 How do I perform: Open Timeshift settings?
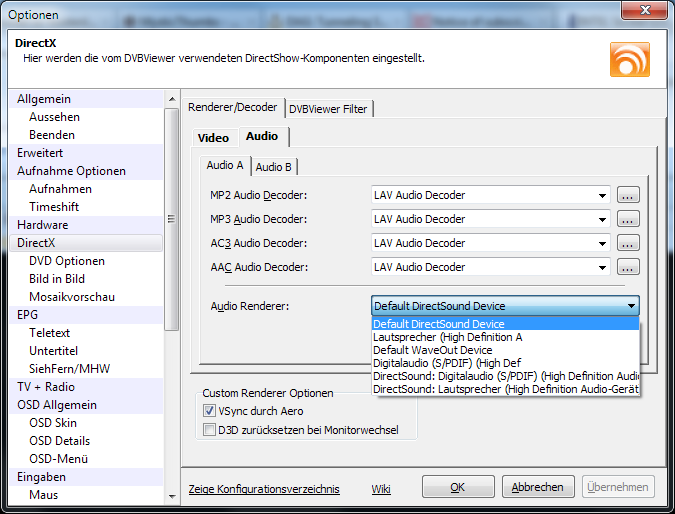86,207
